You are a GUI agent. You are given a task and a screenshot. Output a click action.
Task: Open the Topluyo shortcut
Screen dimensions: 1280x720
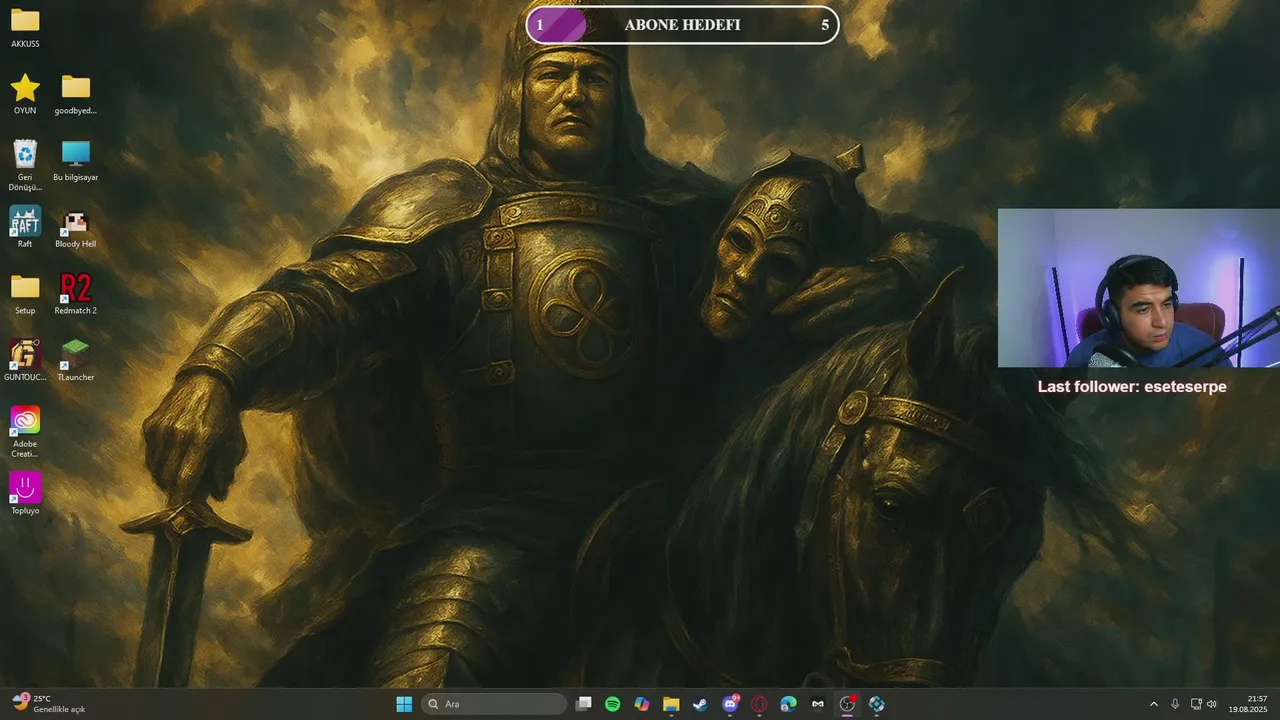pos(25,495)
